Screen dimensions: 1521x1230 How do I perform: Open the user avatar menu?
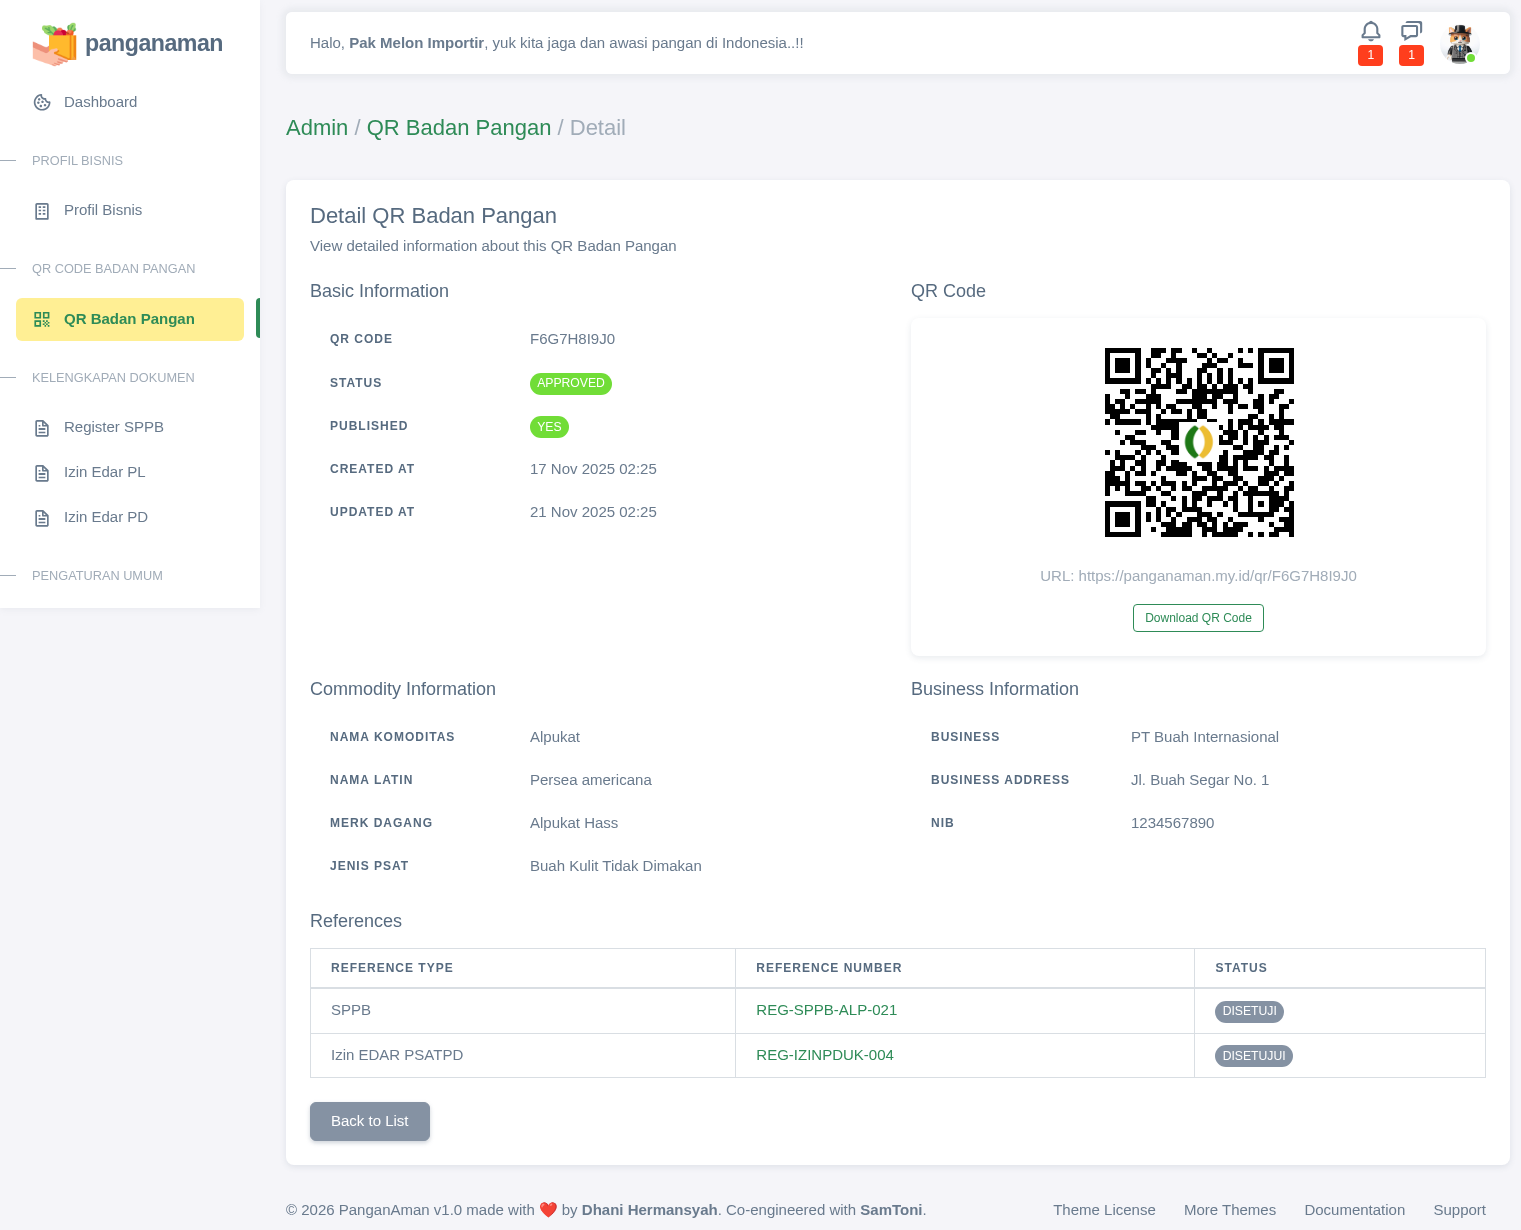click(1461, 44)
